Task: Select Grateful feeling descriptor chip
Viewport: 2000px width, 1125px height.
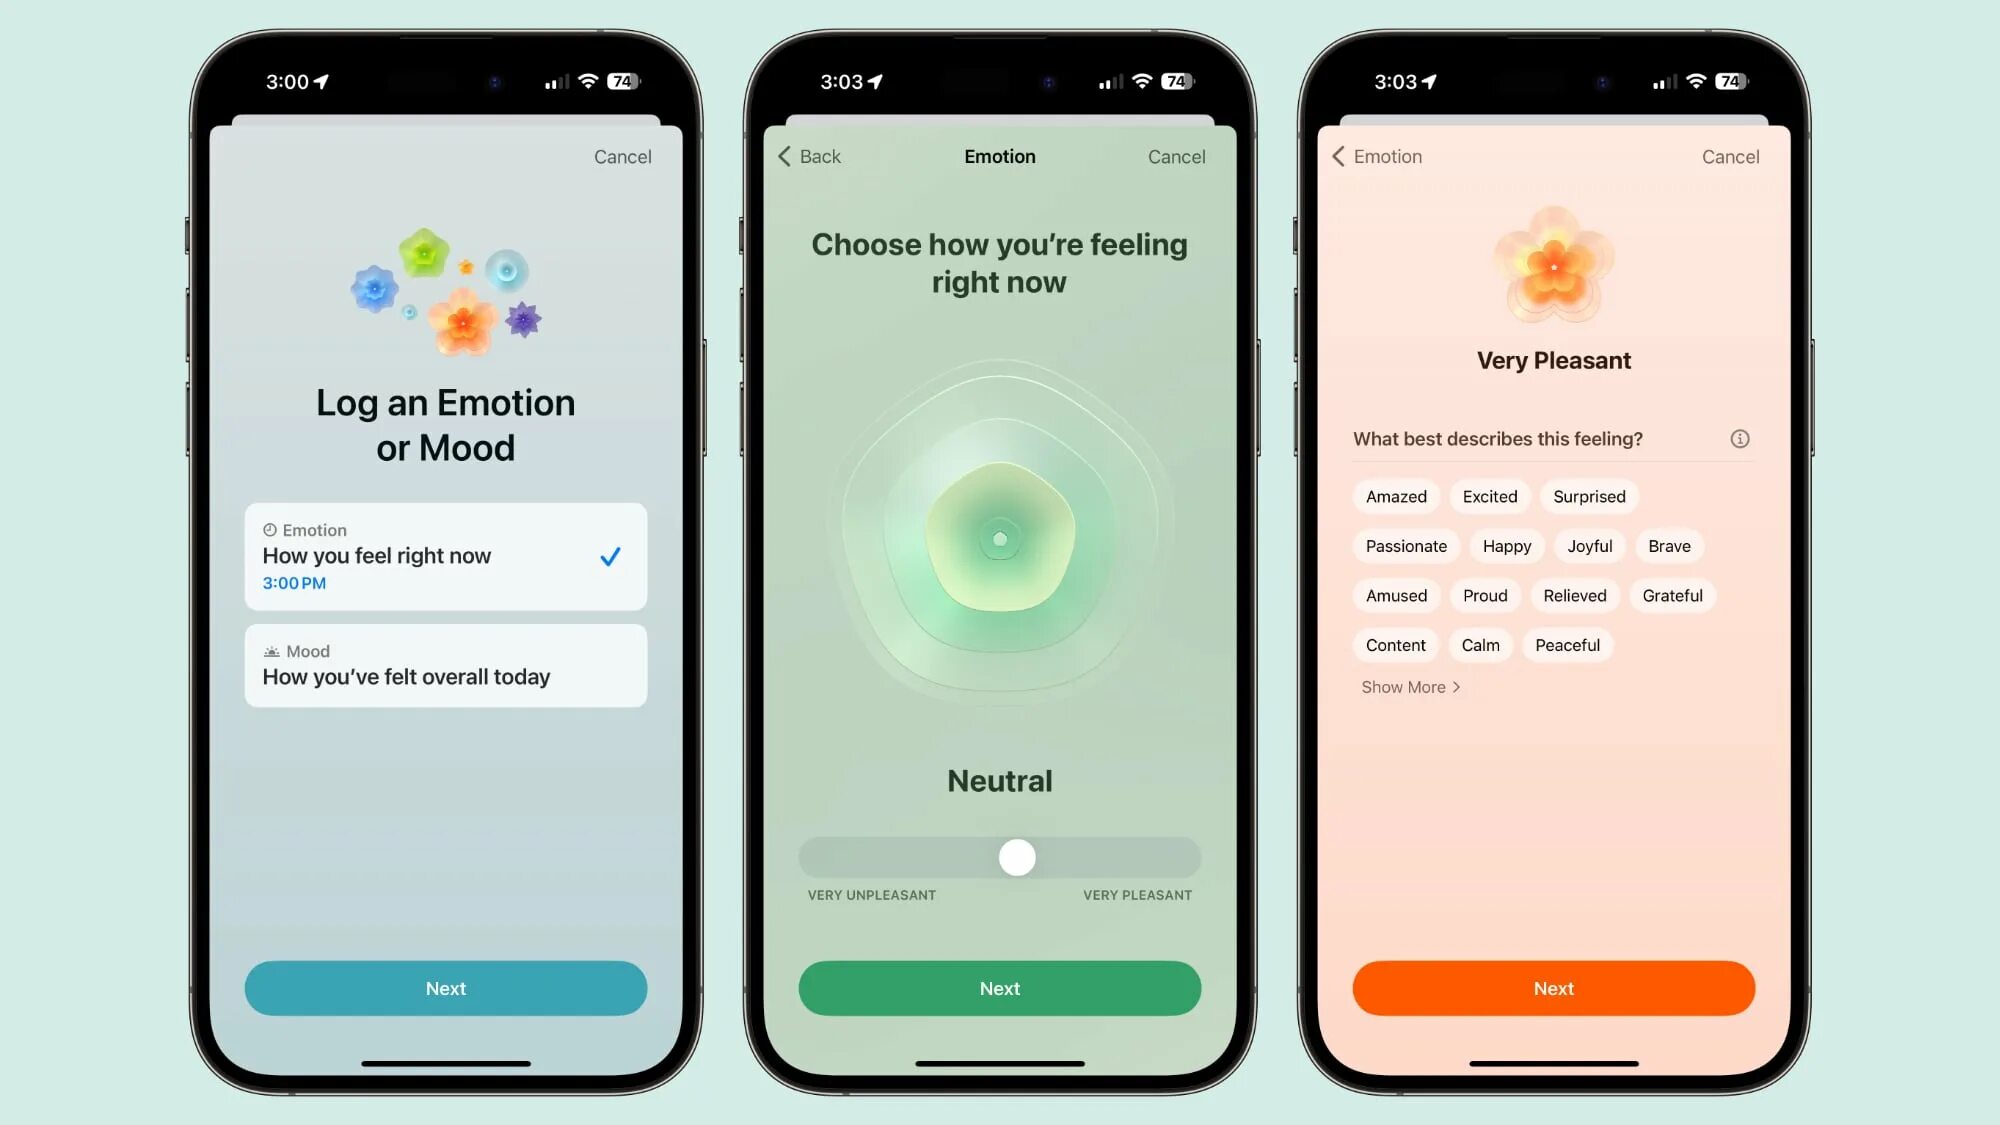Action: [x=1673, y=595]
